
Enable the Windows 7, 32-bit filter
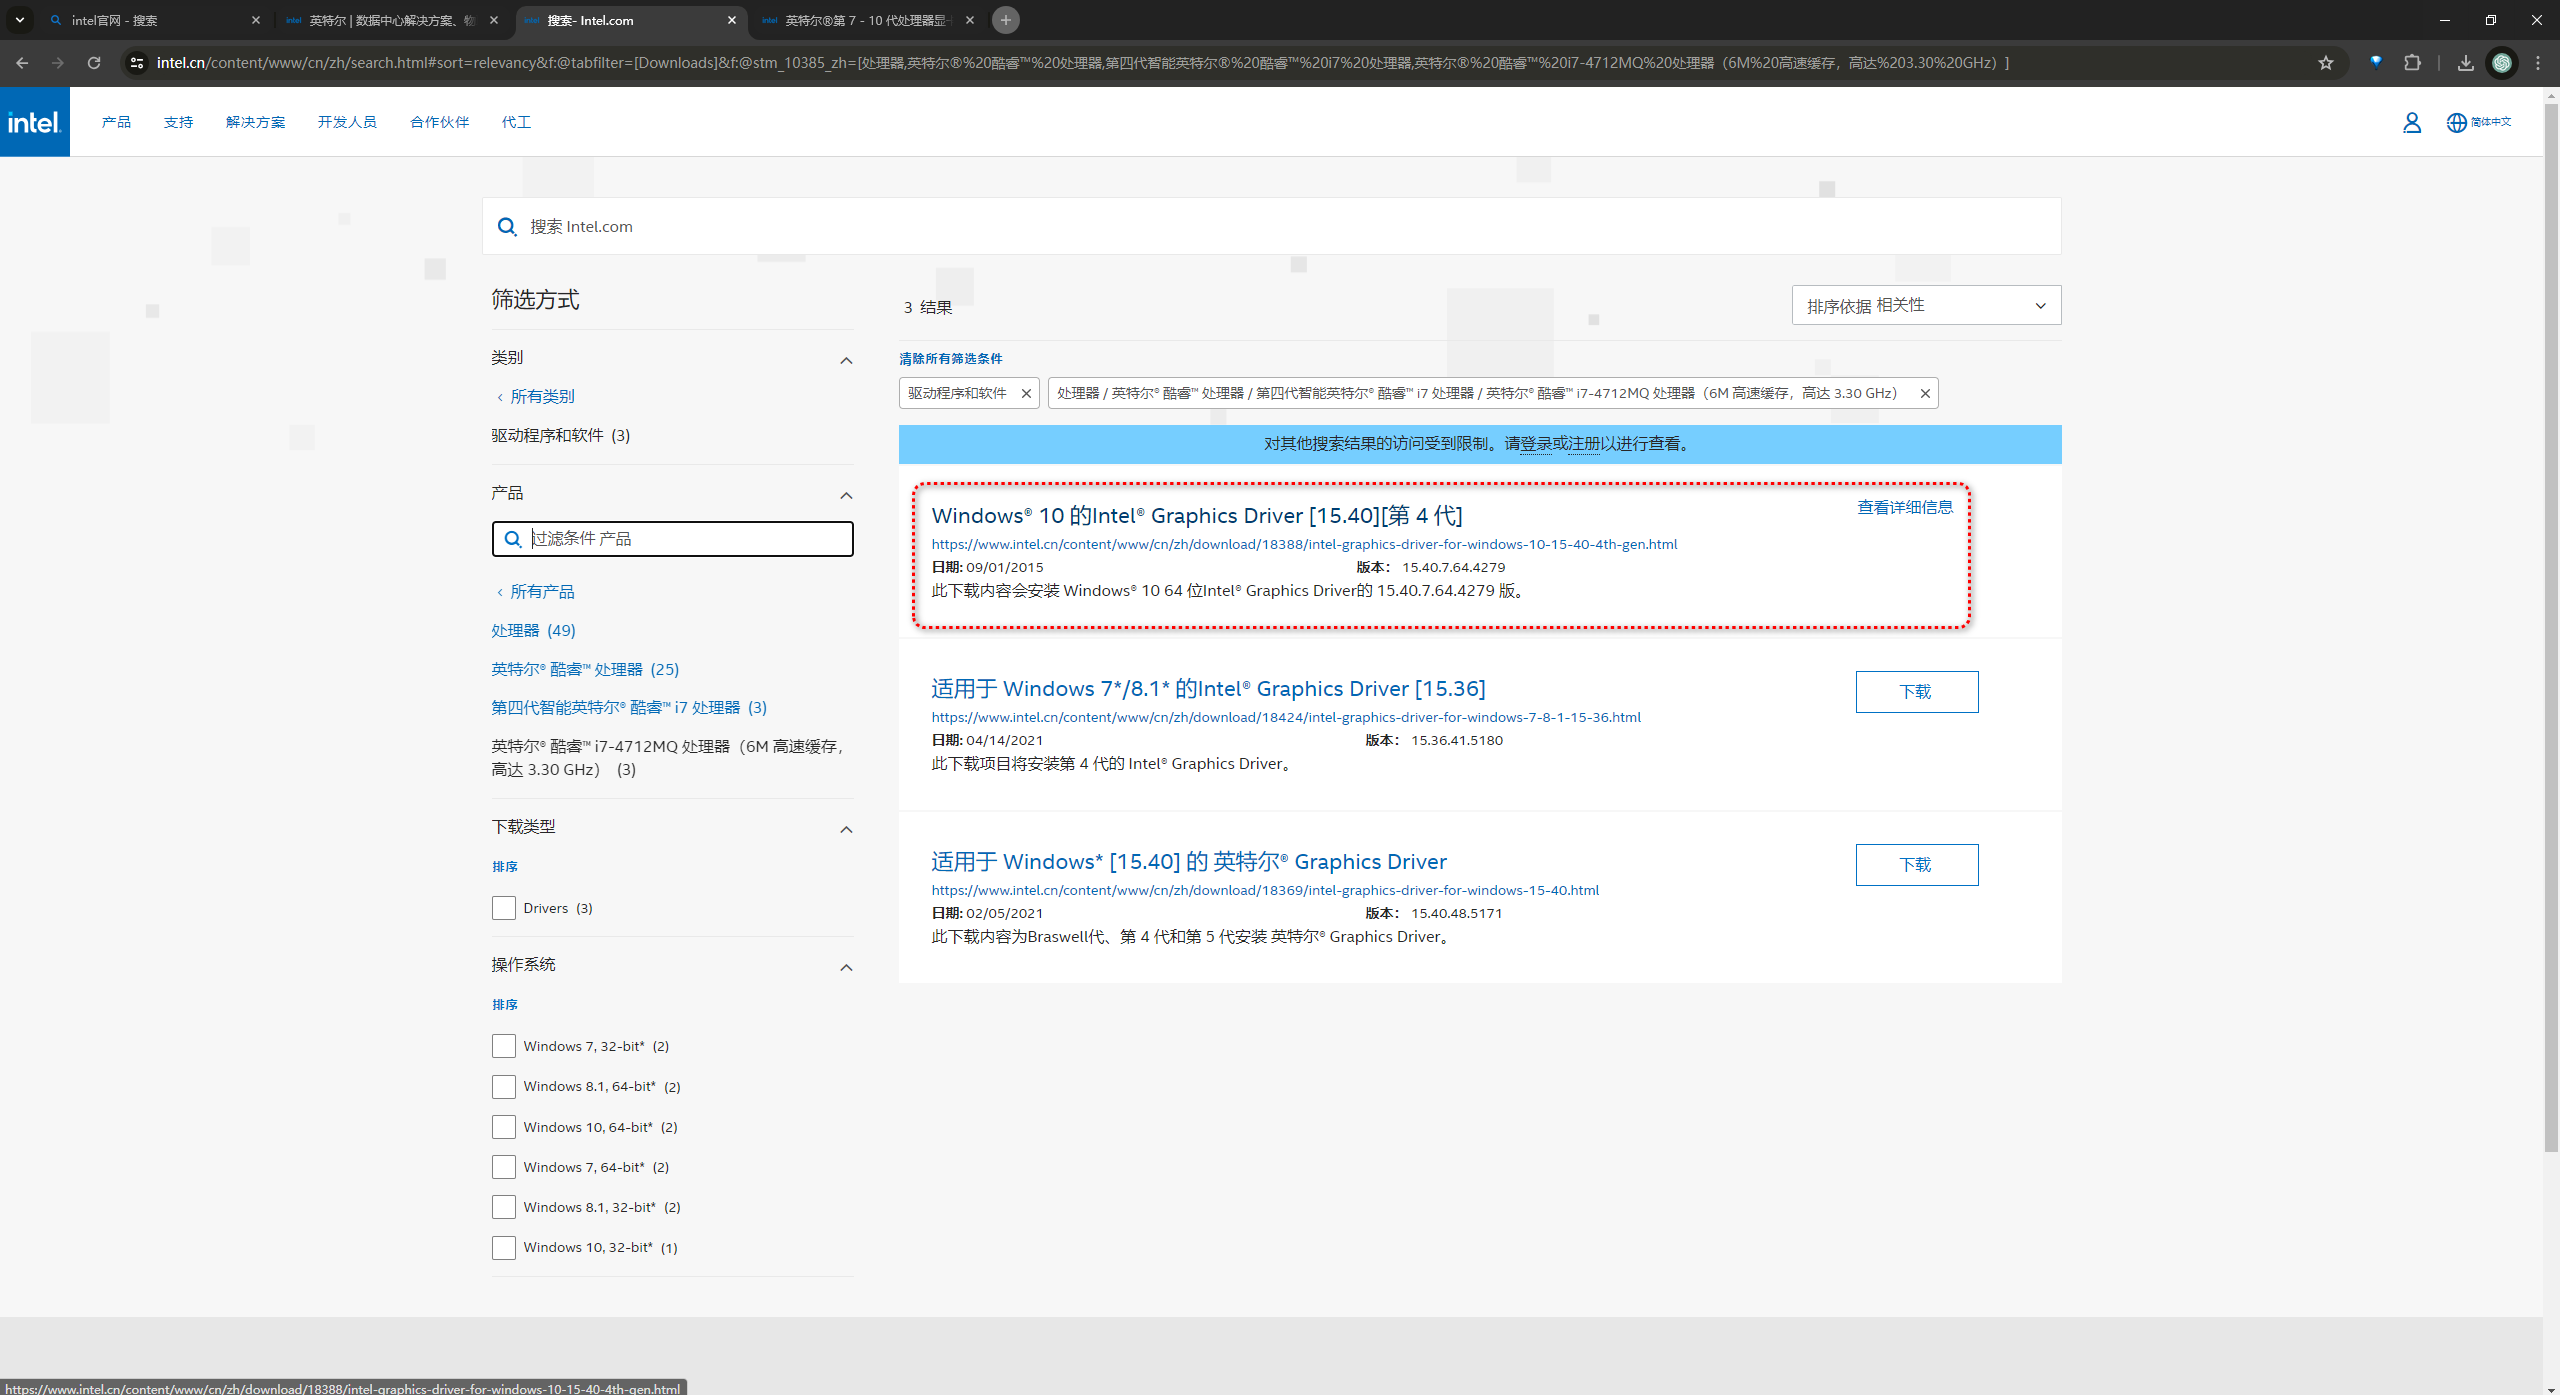(504, 1046)
